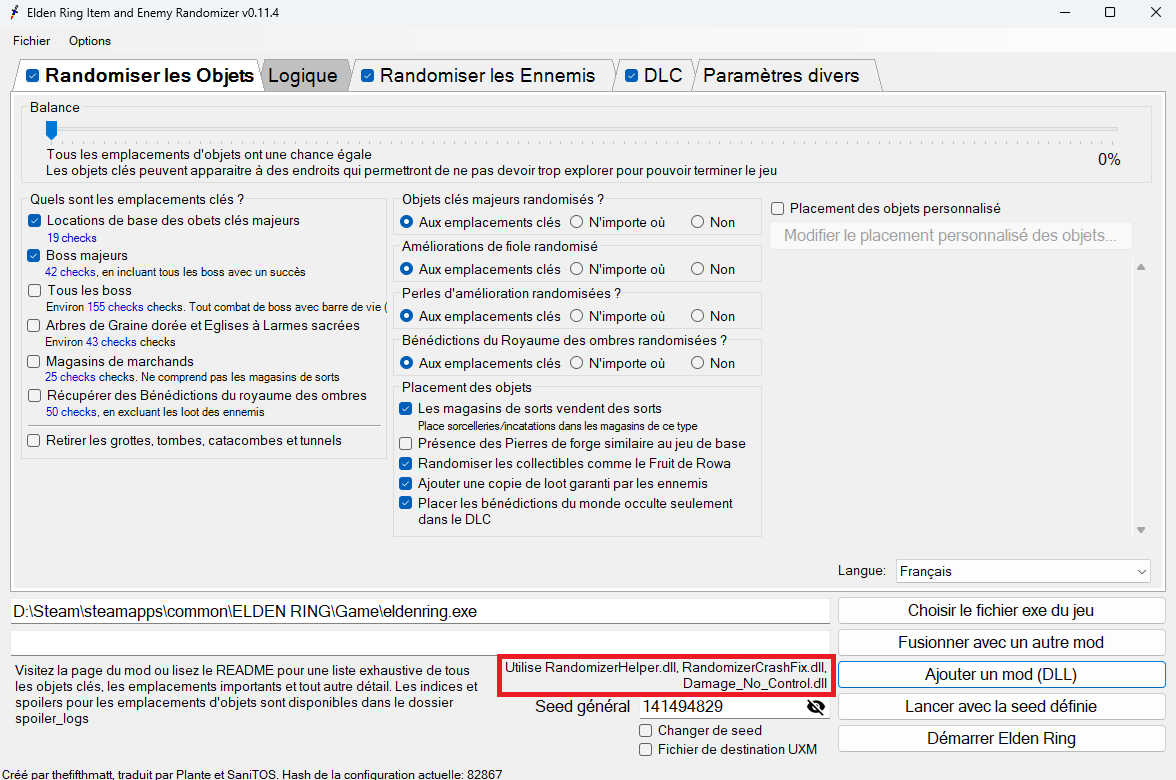Click the 43 checks link
1176x780 pixels.
[111, 342]
